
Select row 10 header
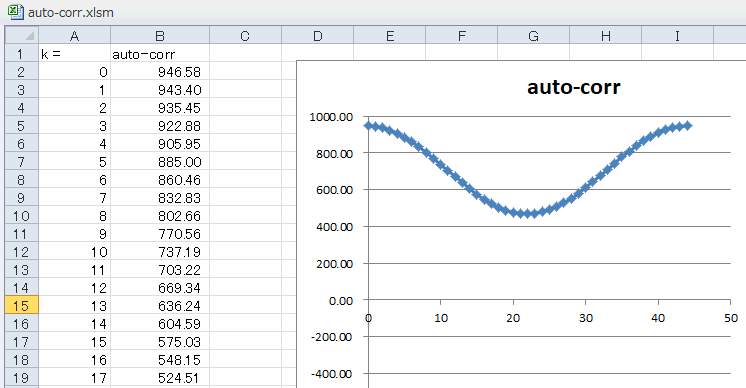pos(21,216)
